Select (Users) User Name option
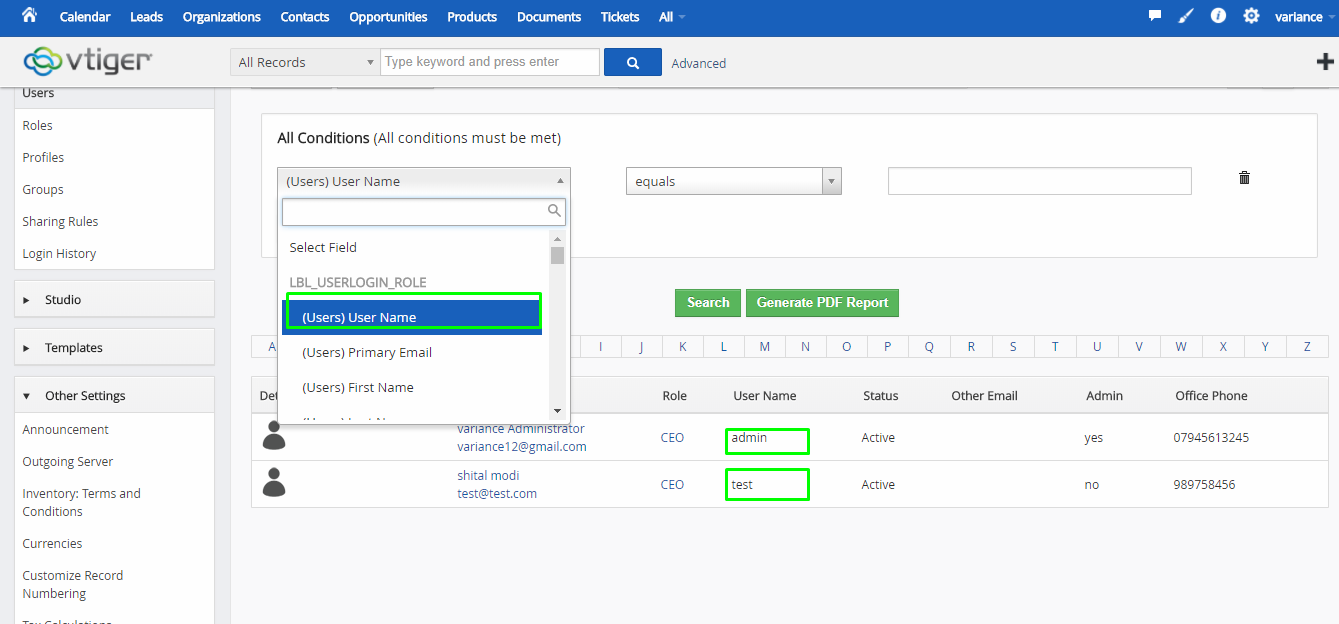 412,317
